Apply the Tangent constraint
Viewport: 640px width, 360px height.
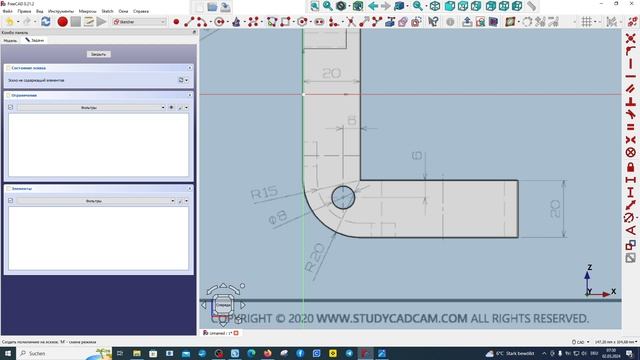click(x=631, y=114)
